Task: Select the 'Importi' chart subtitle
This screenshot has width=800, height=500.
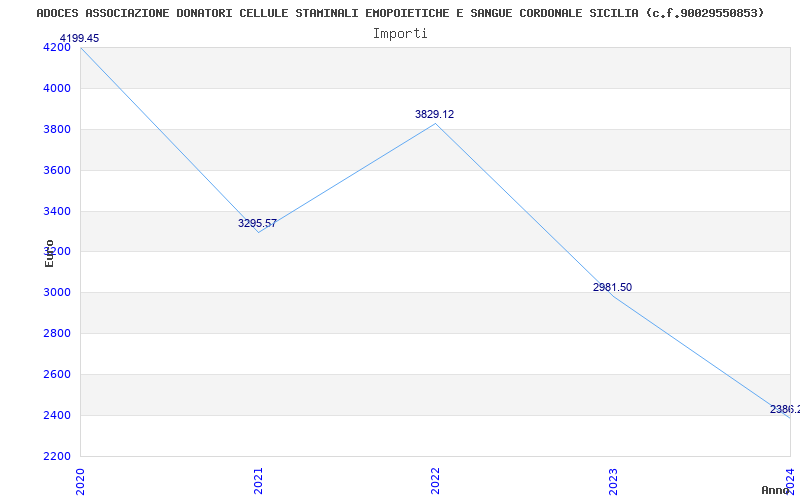Action: coord(400,34)
